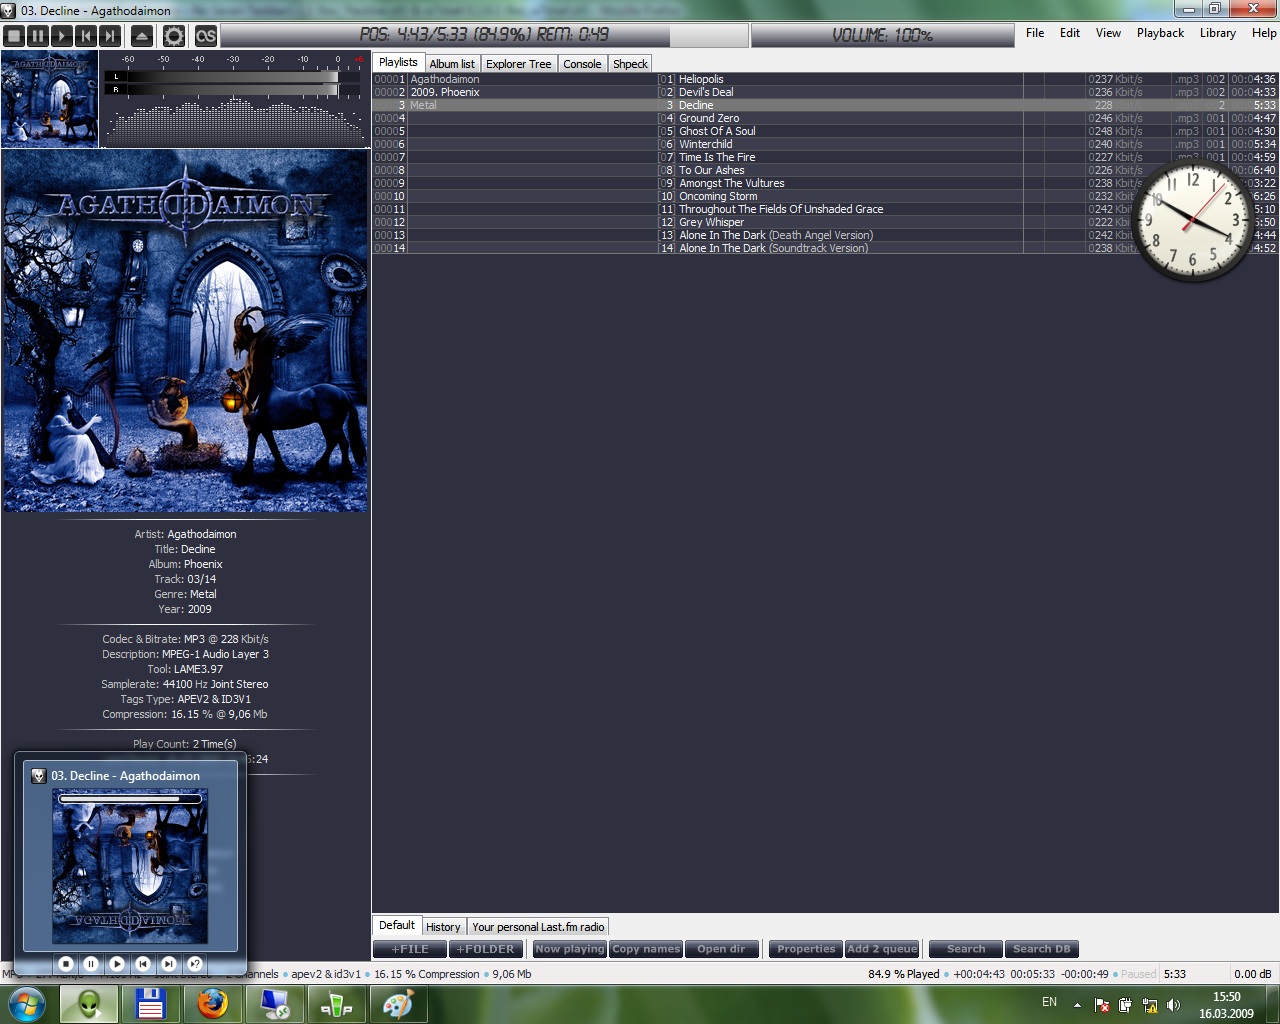The image size is (1280, 1024).
Task: Open preferences with the gear icon
Action: pos(174,36)
